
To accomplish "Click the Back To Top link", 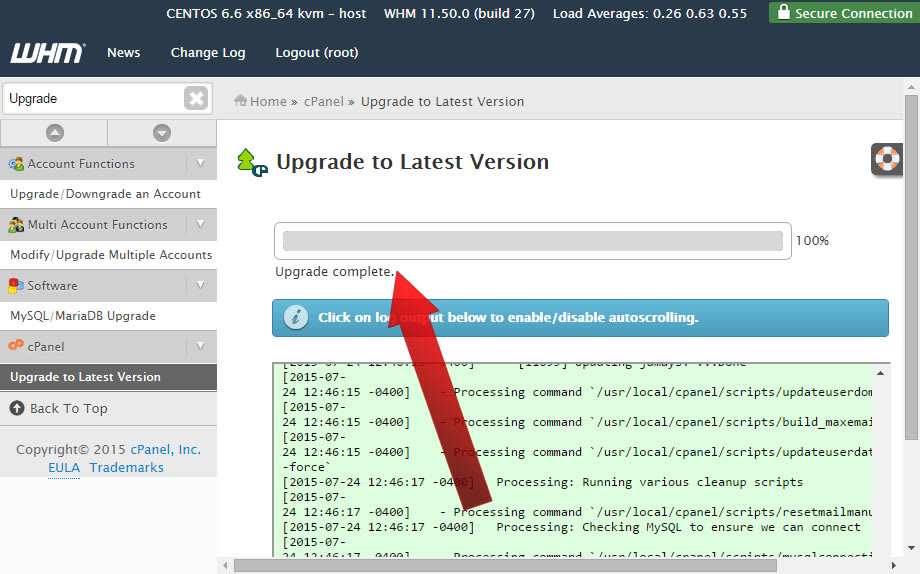I will pos(69,408).
